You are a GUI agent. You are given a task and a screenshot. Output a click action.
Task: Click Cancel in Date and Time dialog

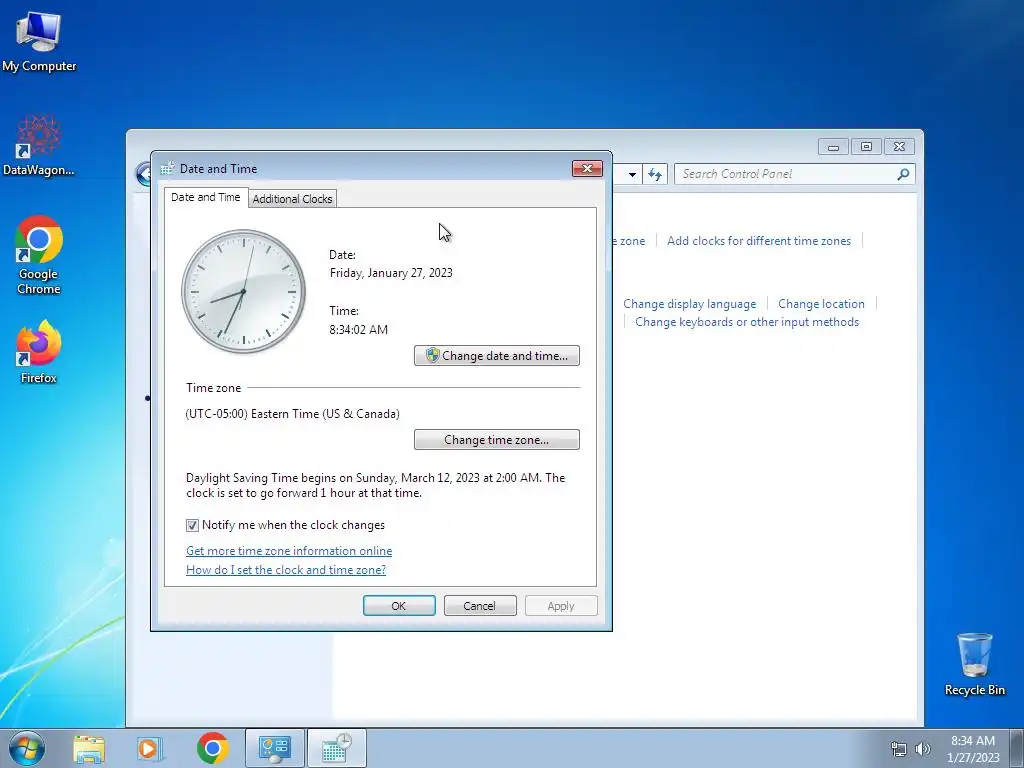pos(480,605)
